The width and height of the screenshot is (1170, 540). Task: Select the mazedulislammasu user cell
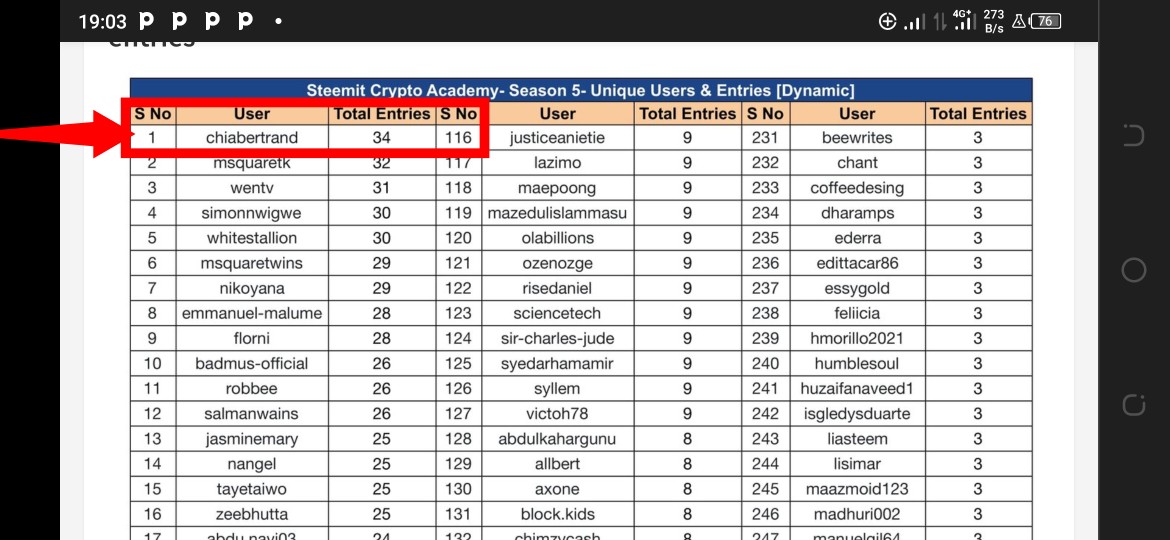pos(557,213)
